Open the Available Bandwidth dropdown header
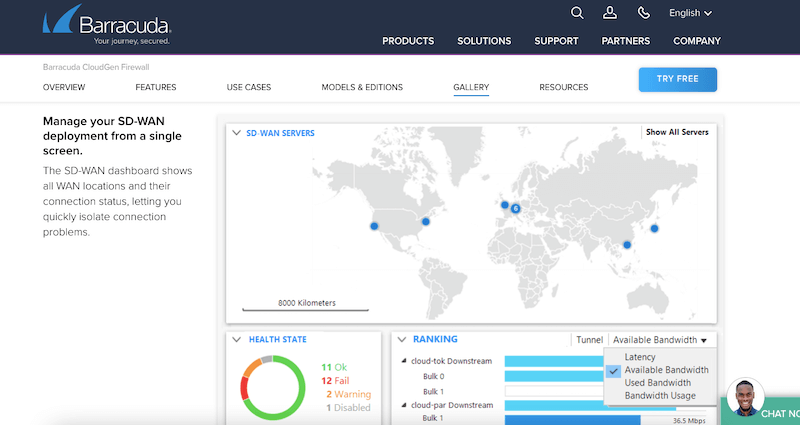The image size is (800, 425). (x=660, y=340)
